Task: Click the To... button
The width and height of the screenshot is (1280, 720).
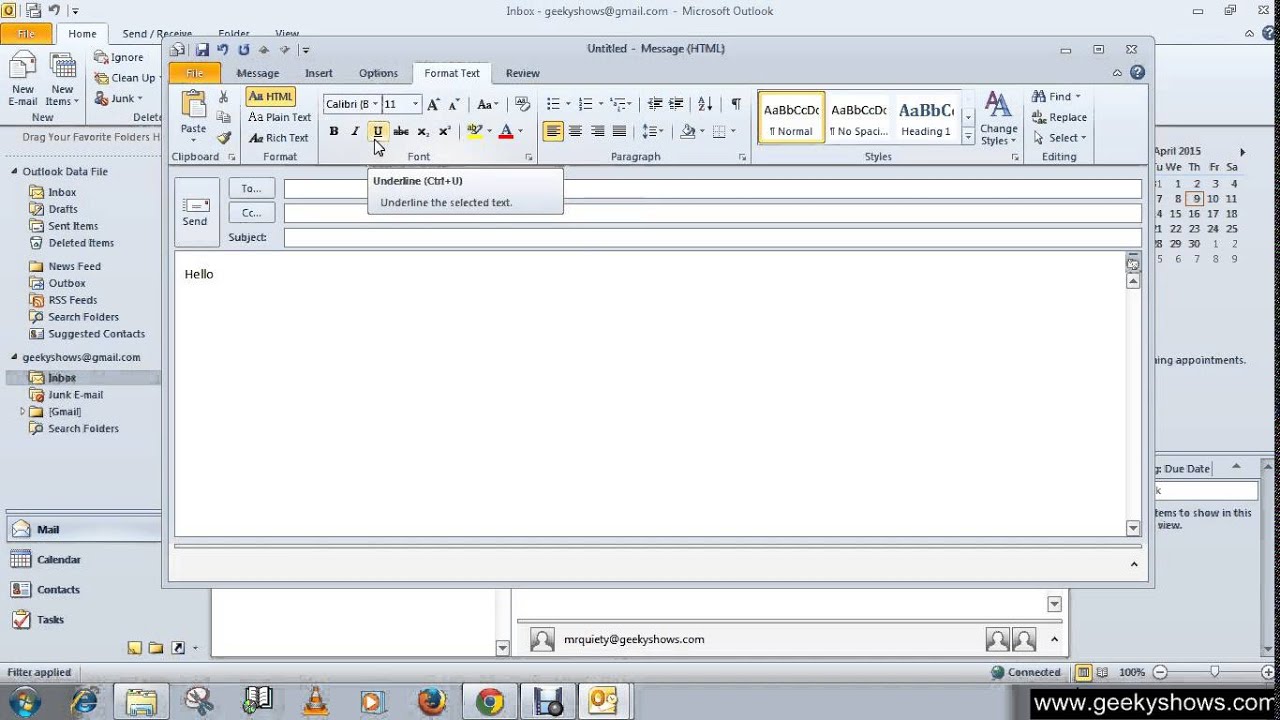Action: coord(251,189)
